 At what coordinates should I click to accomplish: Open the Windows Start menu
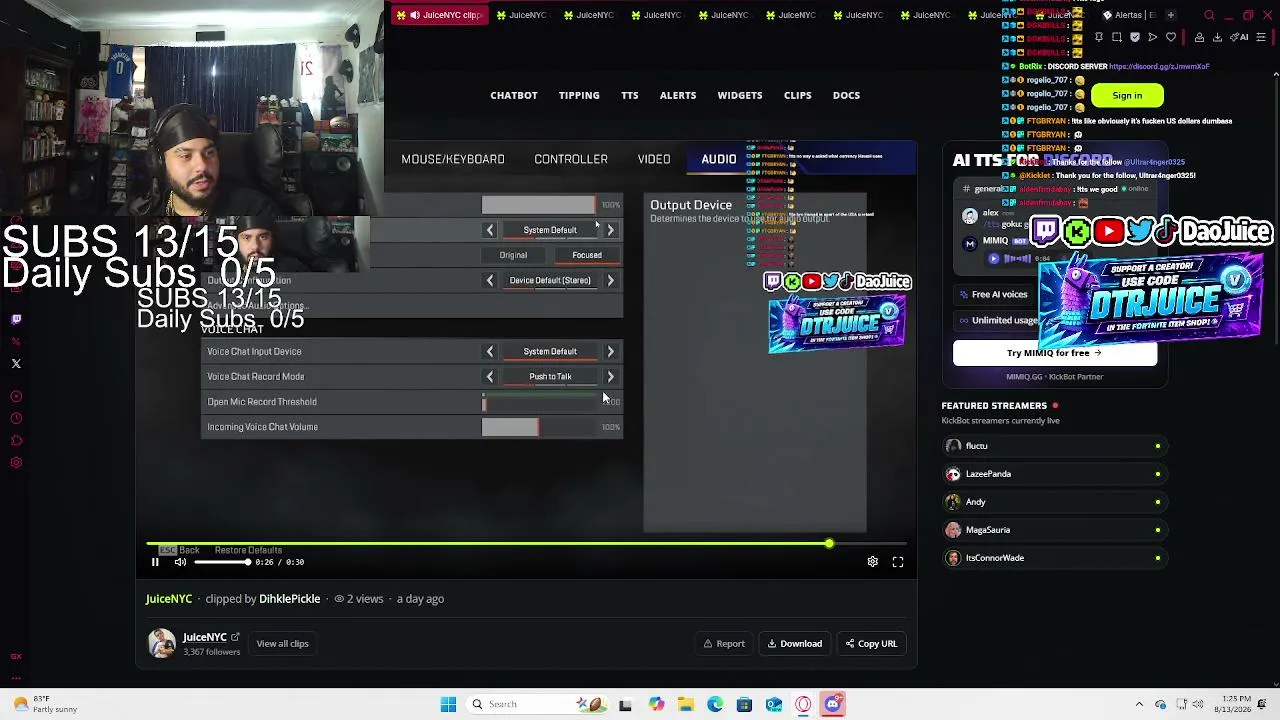(448, 704)
